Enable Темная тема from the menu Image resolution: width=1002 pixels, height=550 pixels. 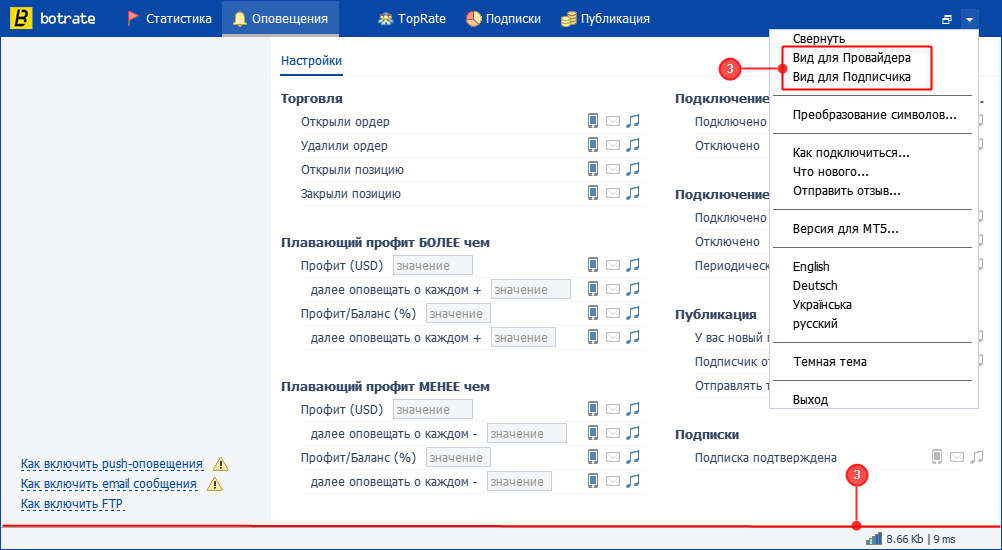click(x=830, y=362)
